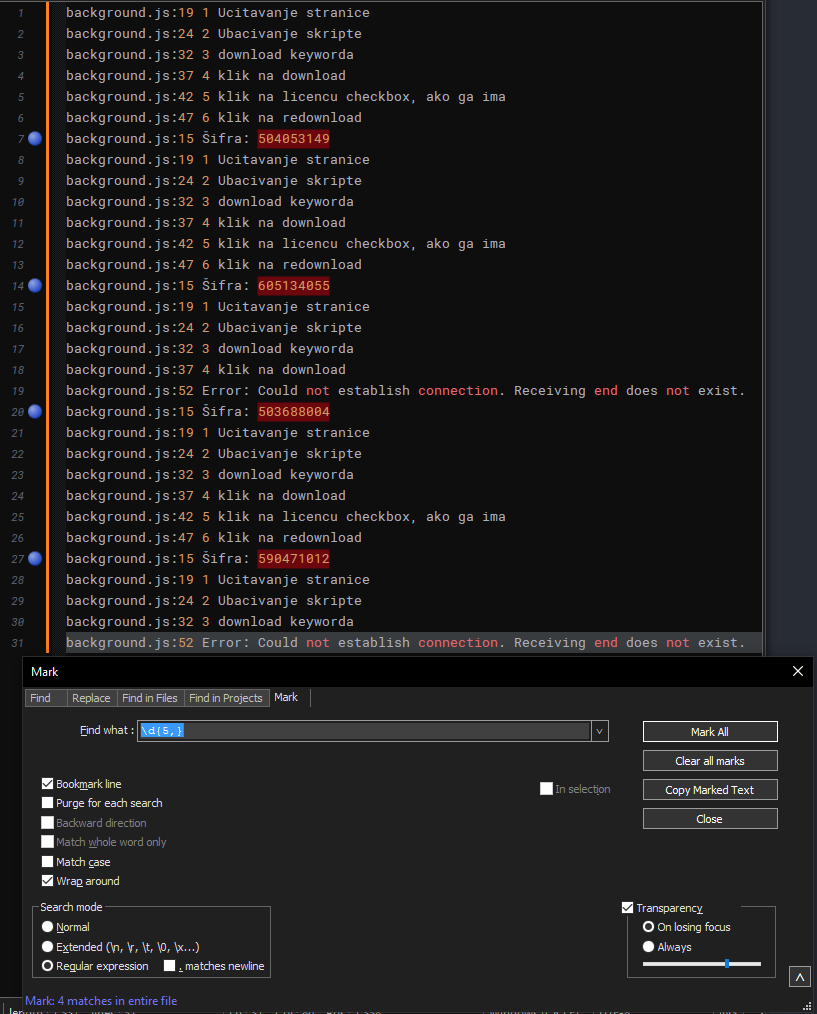Screen dimensions: 817x1014
Task: Switch to the Find in Projects tab
Action: click(x=226, y=698)
